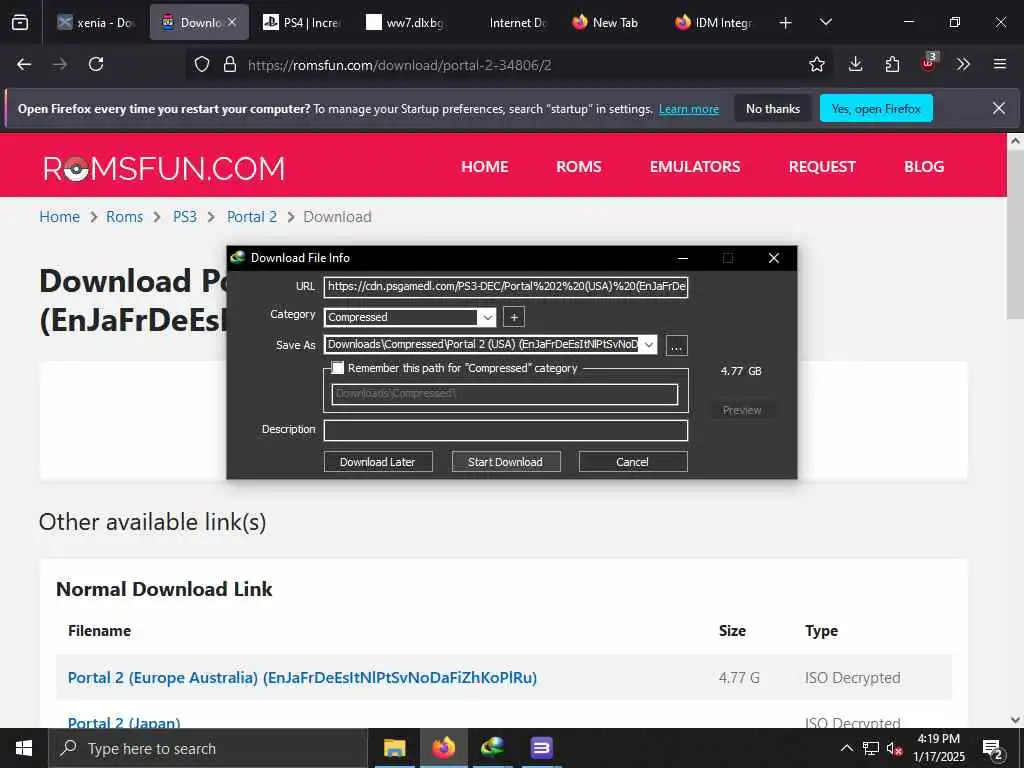The image size is (1024, 768).
Task: Open the BLOG menu item
Action: pos(924,167)
